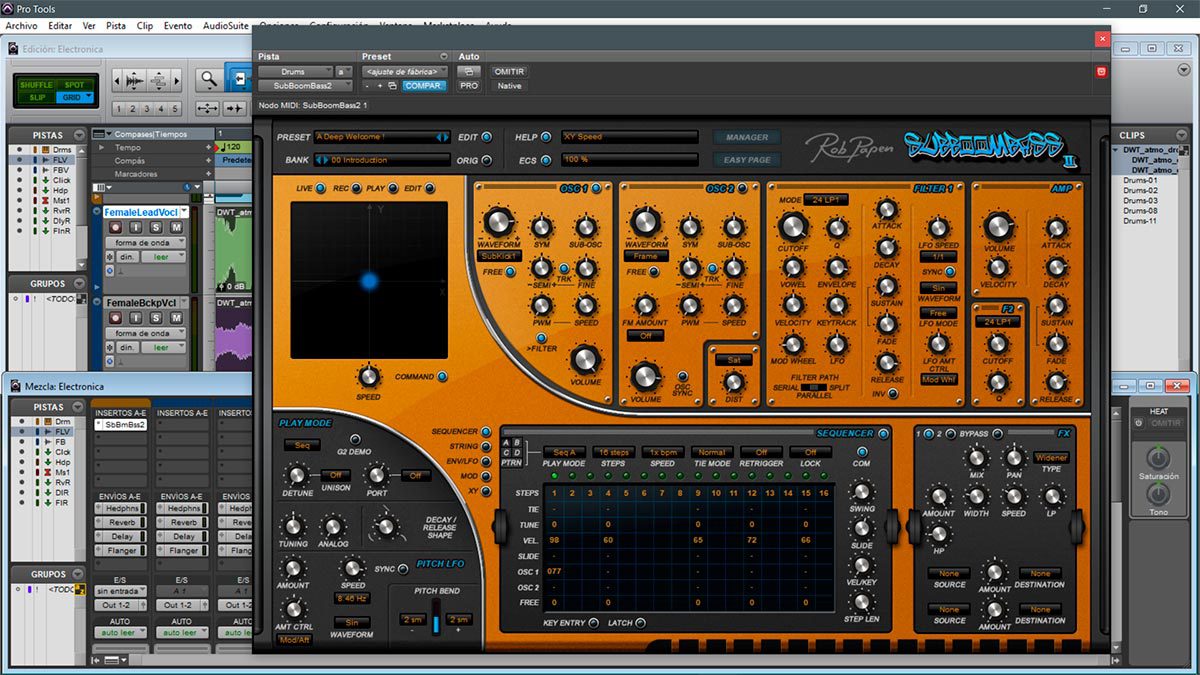Click the Amp Velocity knob
1200x675 pixels.
point(998,267)
